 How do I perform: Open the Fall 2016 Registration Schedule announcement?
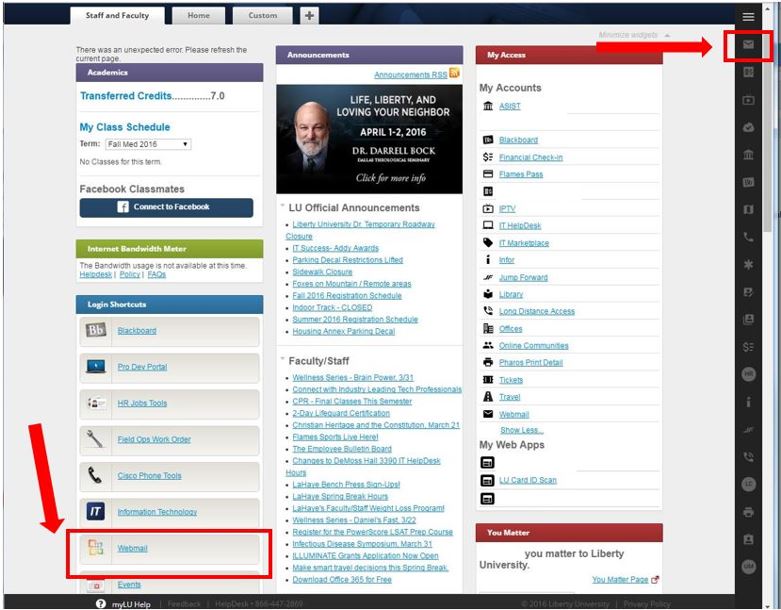347,295
